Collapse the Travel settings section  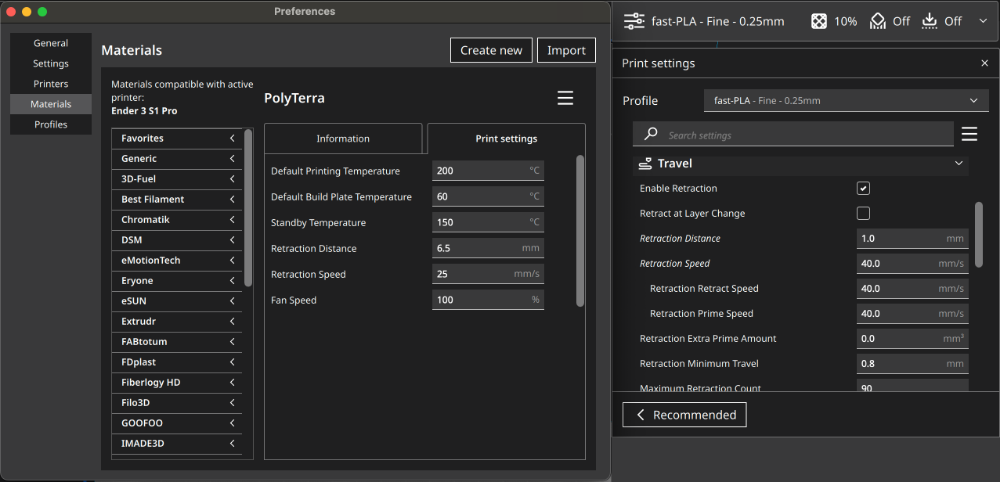(x=959, y=164)
